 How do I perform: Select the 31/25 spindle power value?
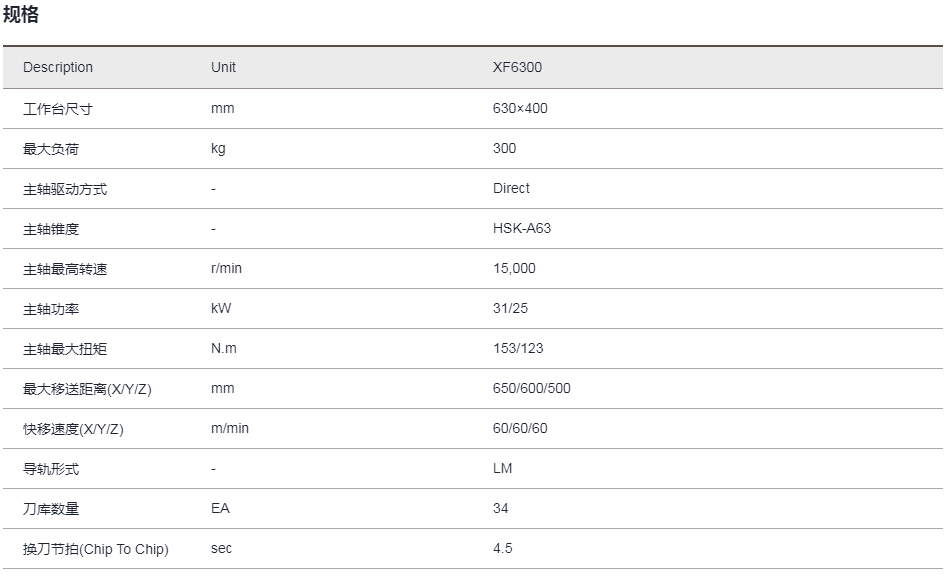pos(510,308)
